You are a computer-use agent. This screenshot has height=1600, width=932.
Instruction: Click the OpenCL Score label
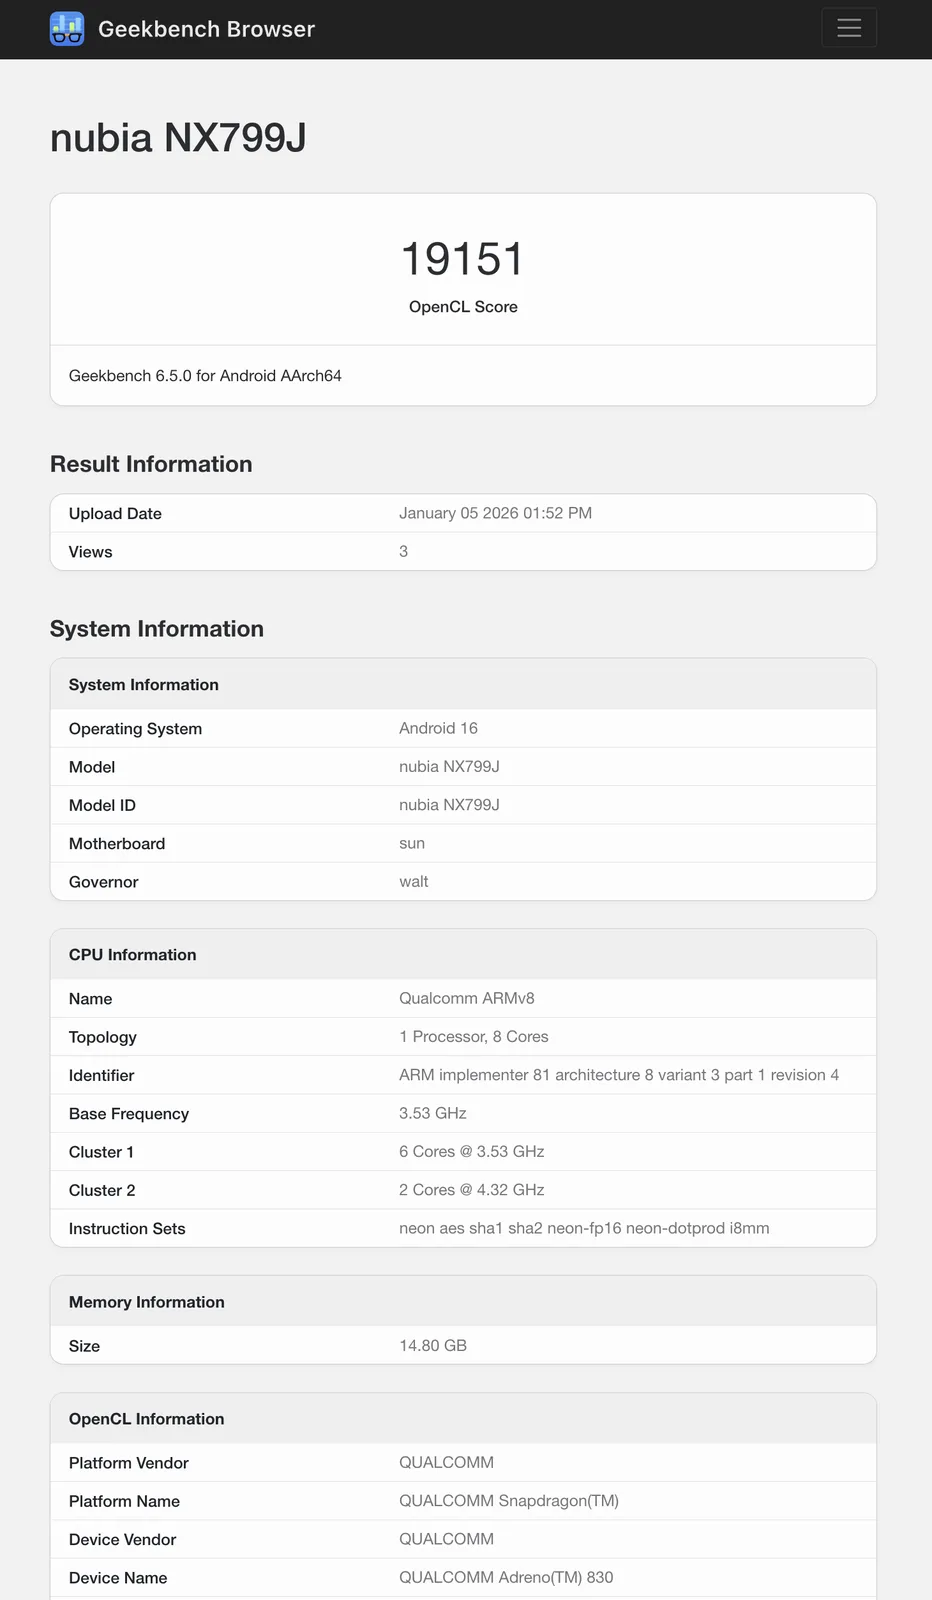(x=463, y=307)
